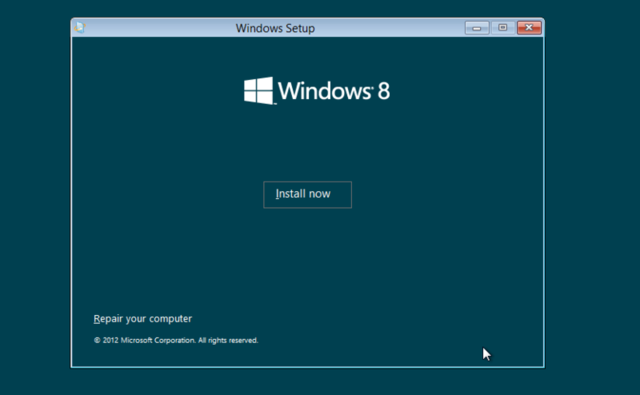Minimize the Windows Setup window
The width and height of the screenshot is (640, 395).
[477, 28]
